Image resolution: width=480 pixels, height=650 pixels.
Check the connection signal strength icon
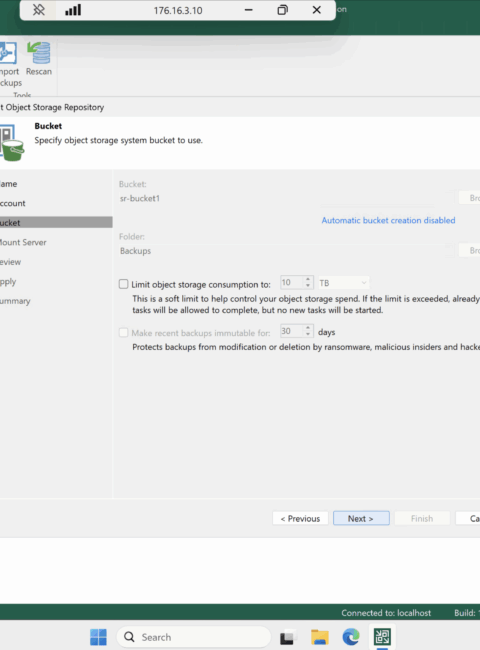point(73,10)
